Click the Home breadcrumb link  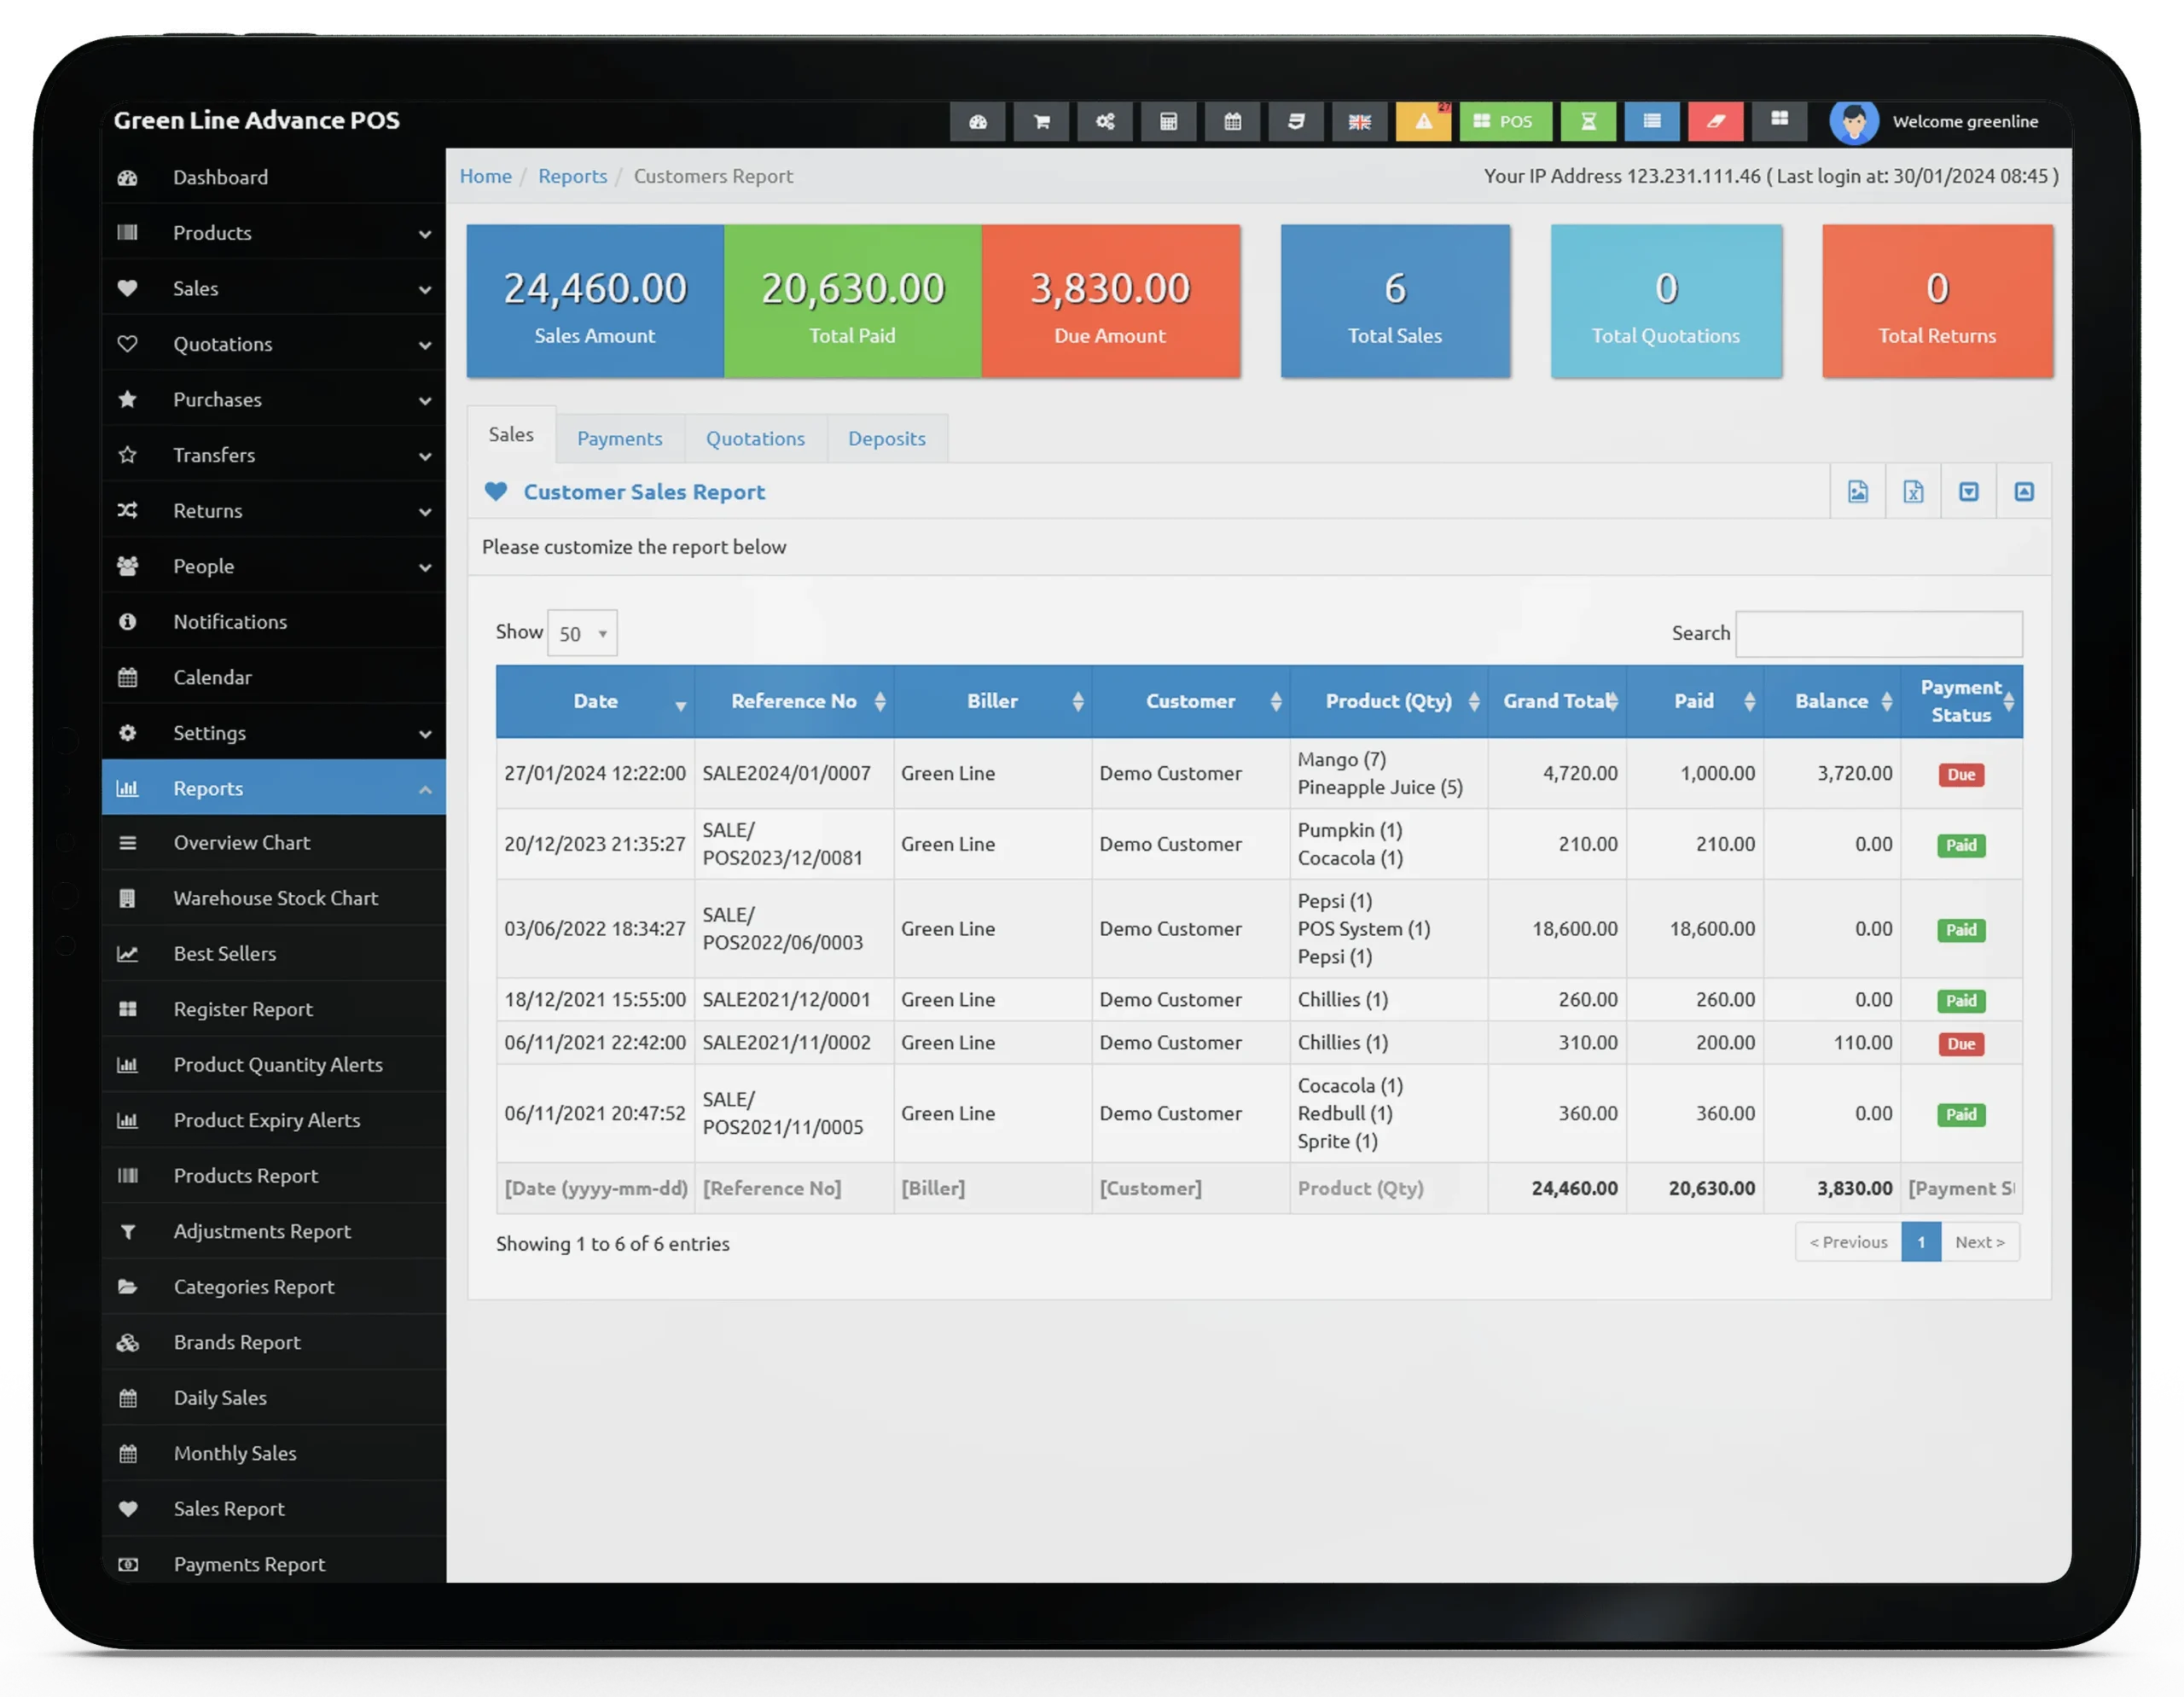[485, 176]
